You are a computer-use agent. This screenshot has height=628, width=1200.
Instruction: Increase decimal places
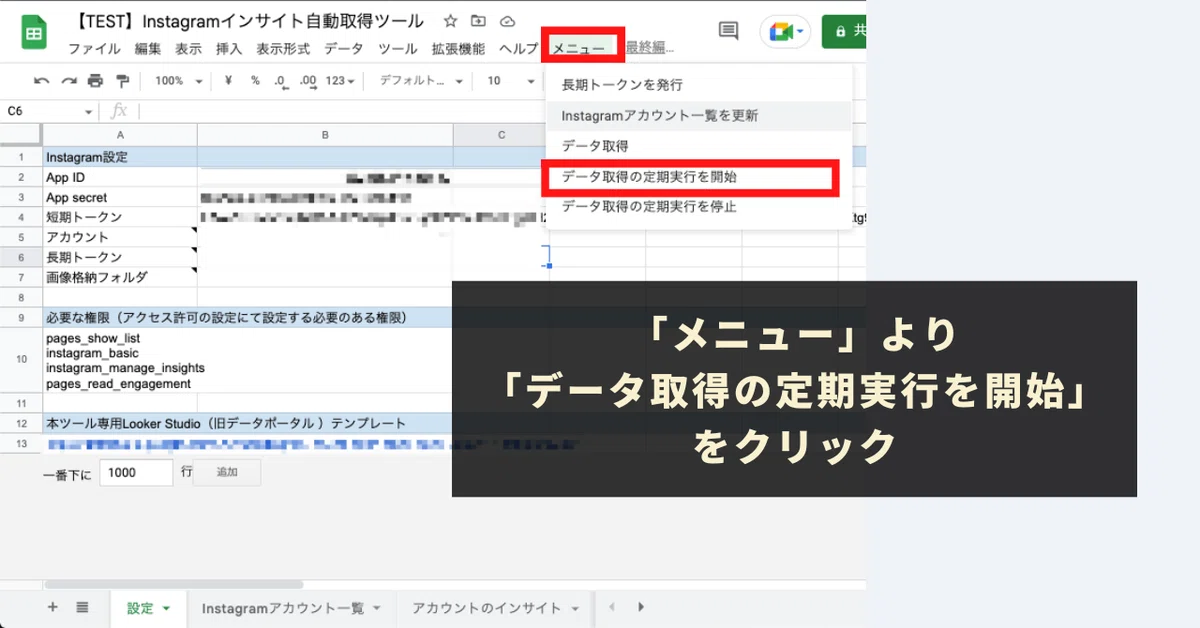[308, 81]
